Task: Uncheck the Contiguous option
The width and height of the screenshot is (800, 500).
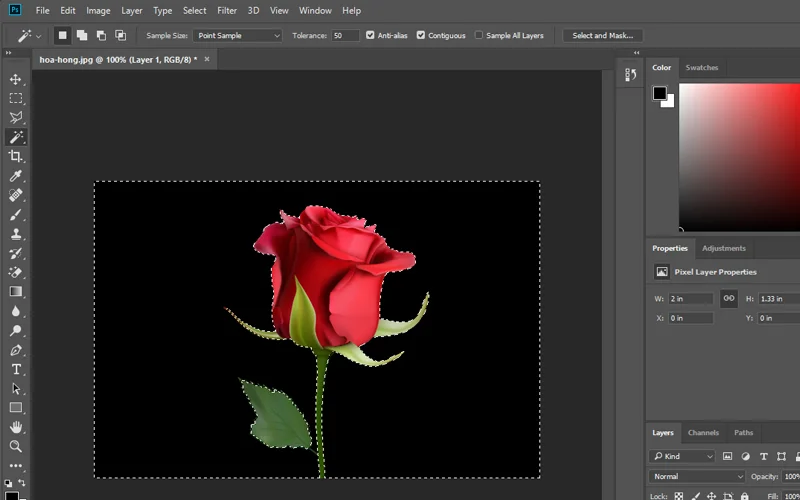Action: (x=421, y=35)
